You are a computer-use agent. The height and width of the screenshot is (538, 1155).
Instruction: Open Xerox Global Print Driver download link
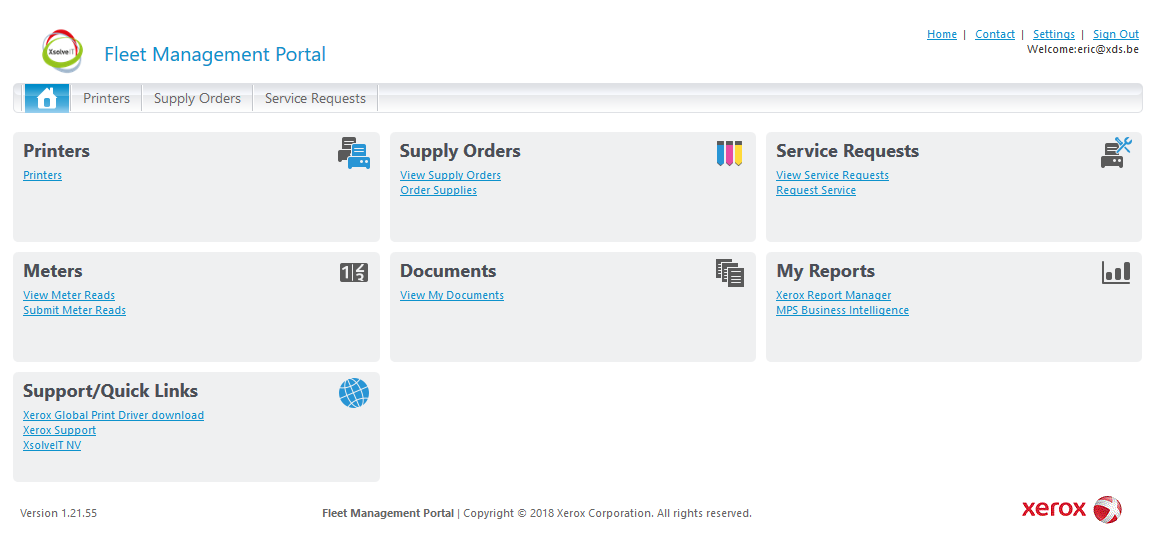113,415
